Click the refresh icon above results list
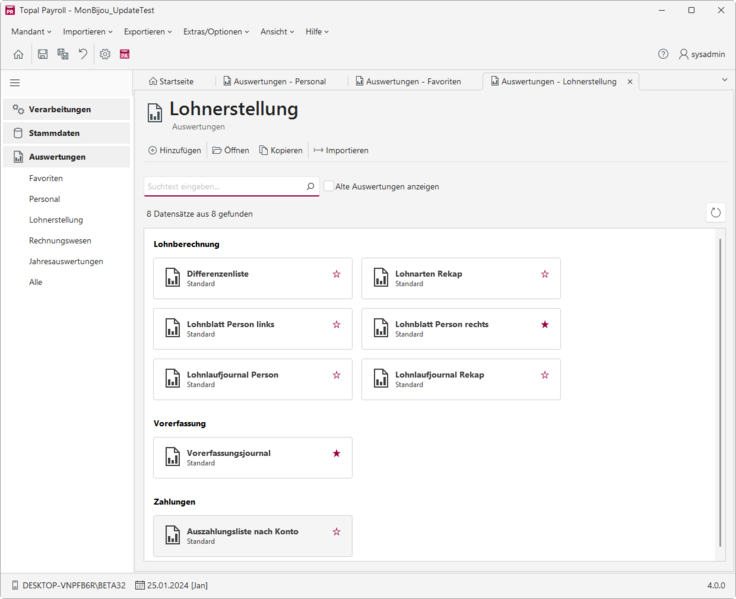 point(715,213)
